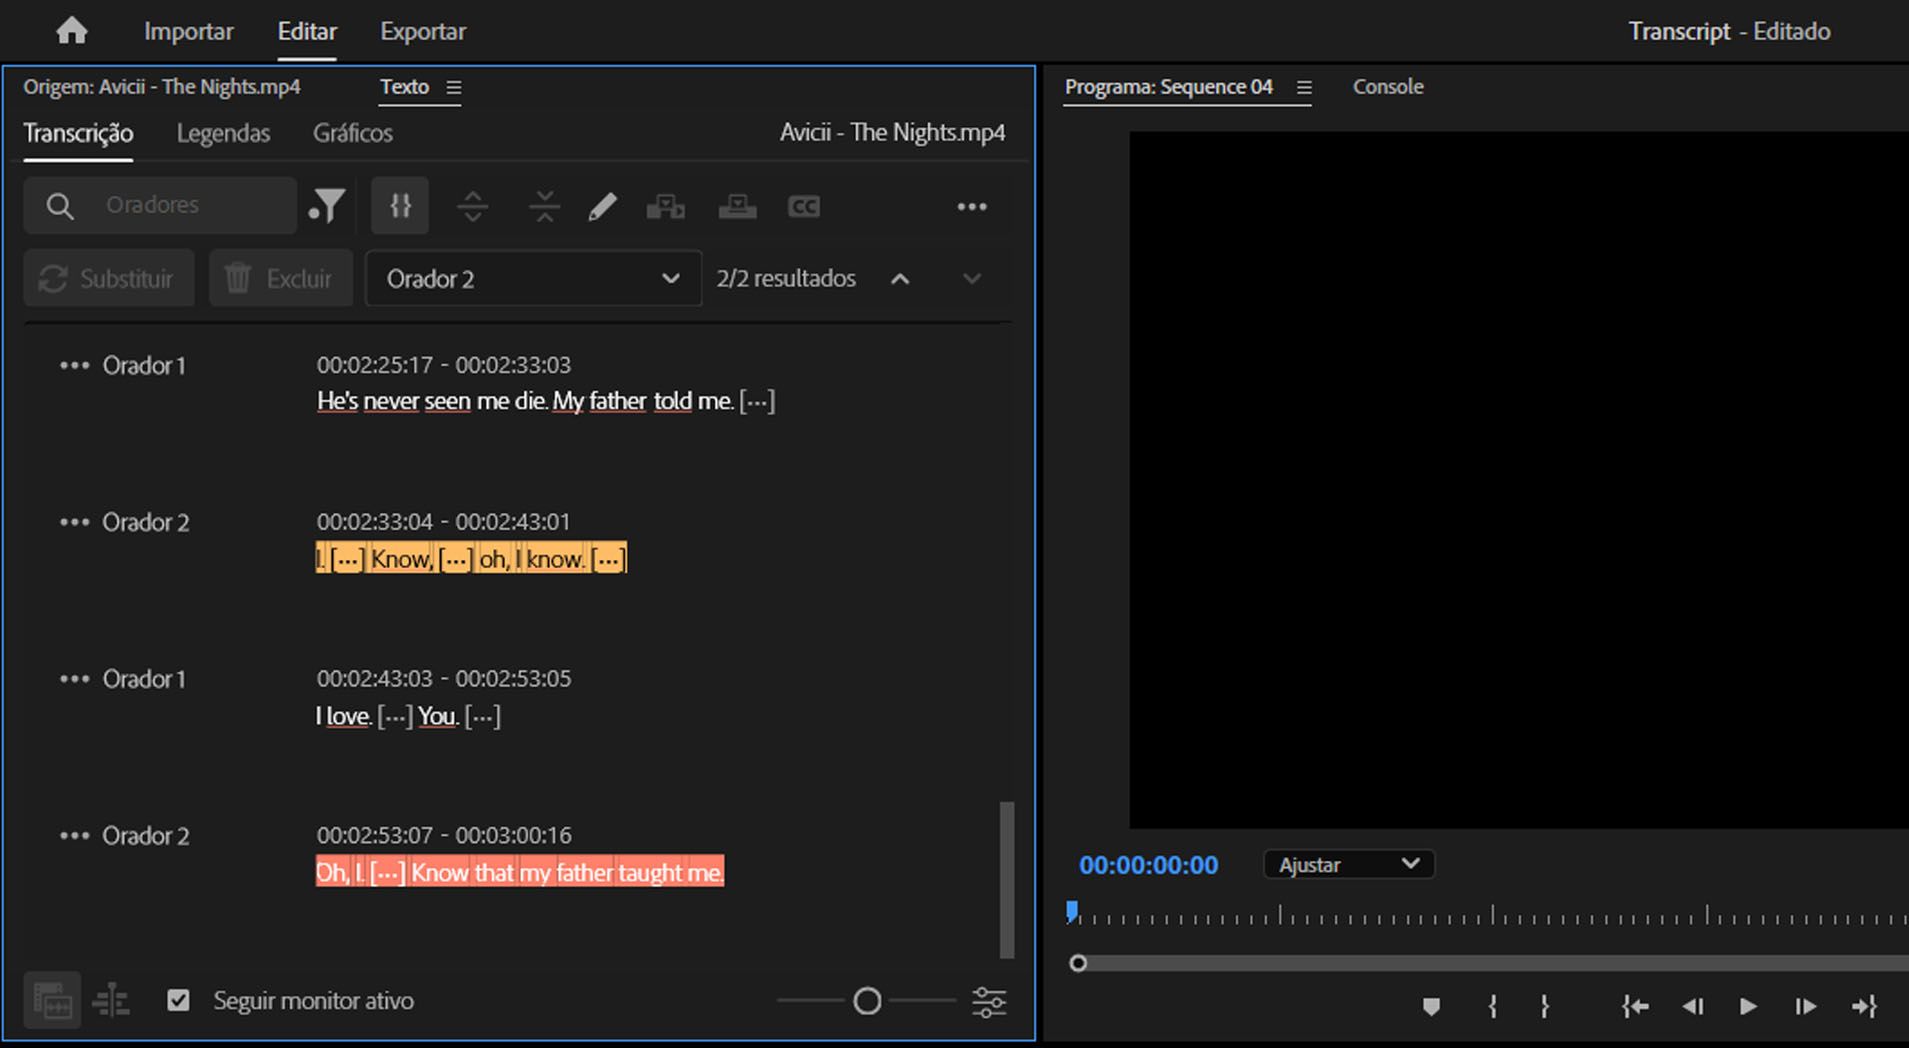
Task: Click the captions view toggle at bottom left
Action: click(x=52, y=1000)
